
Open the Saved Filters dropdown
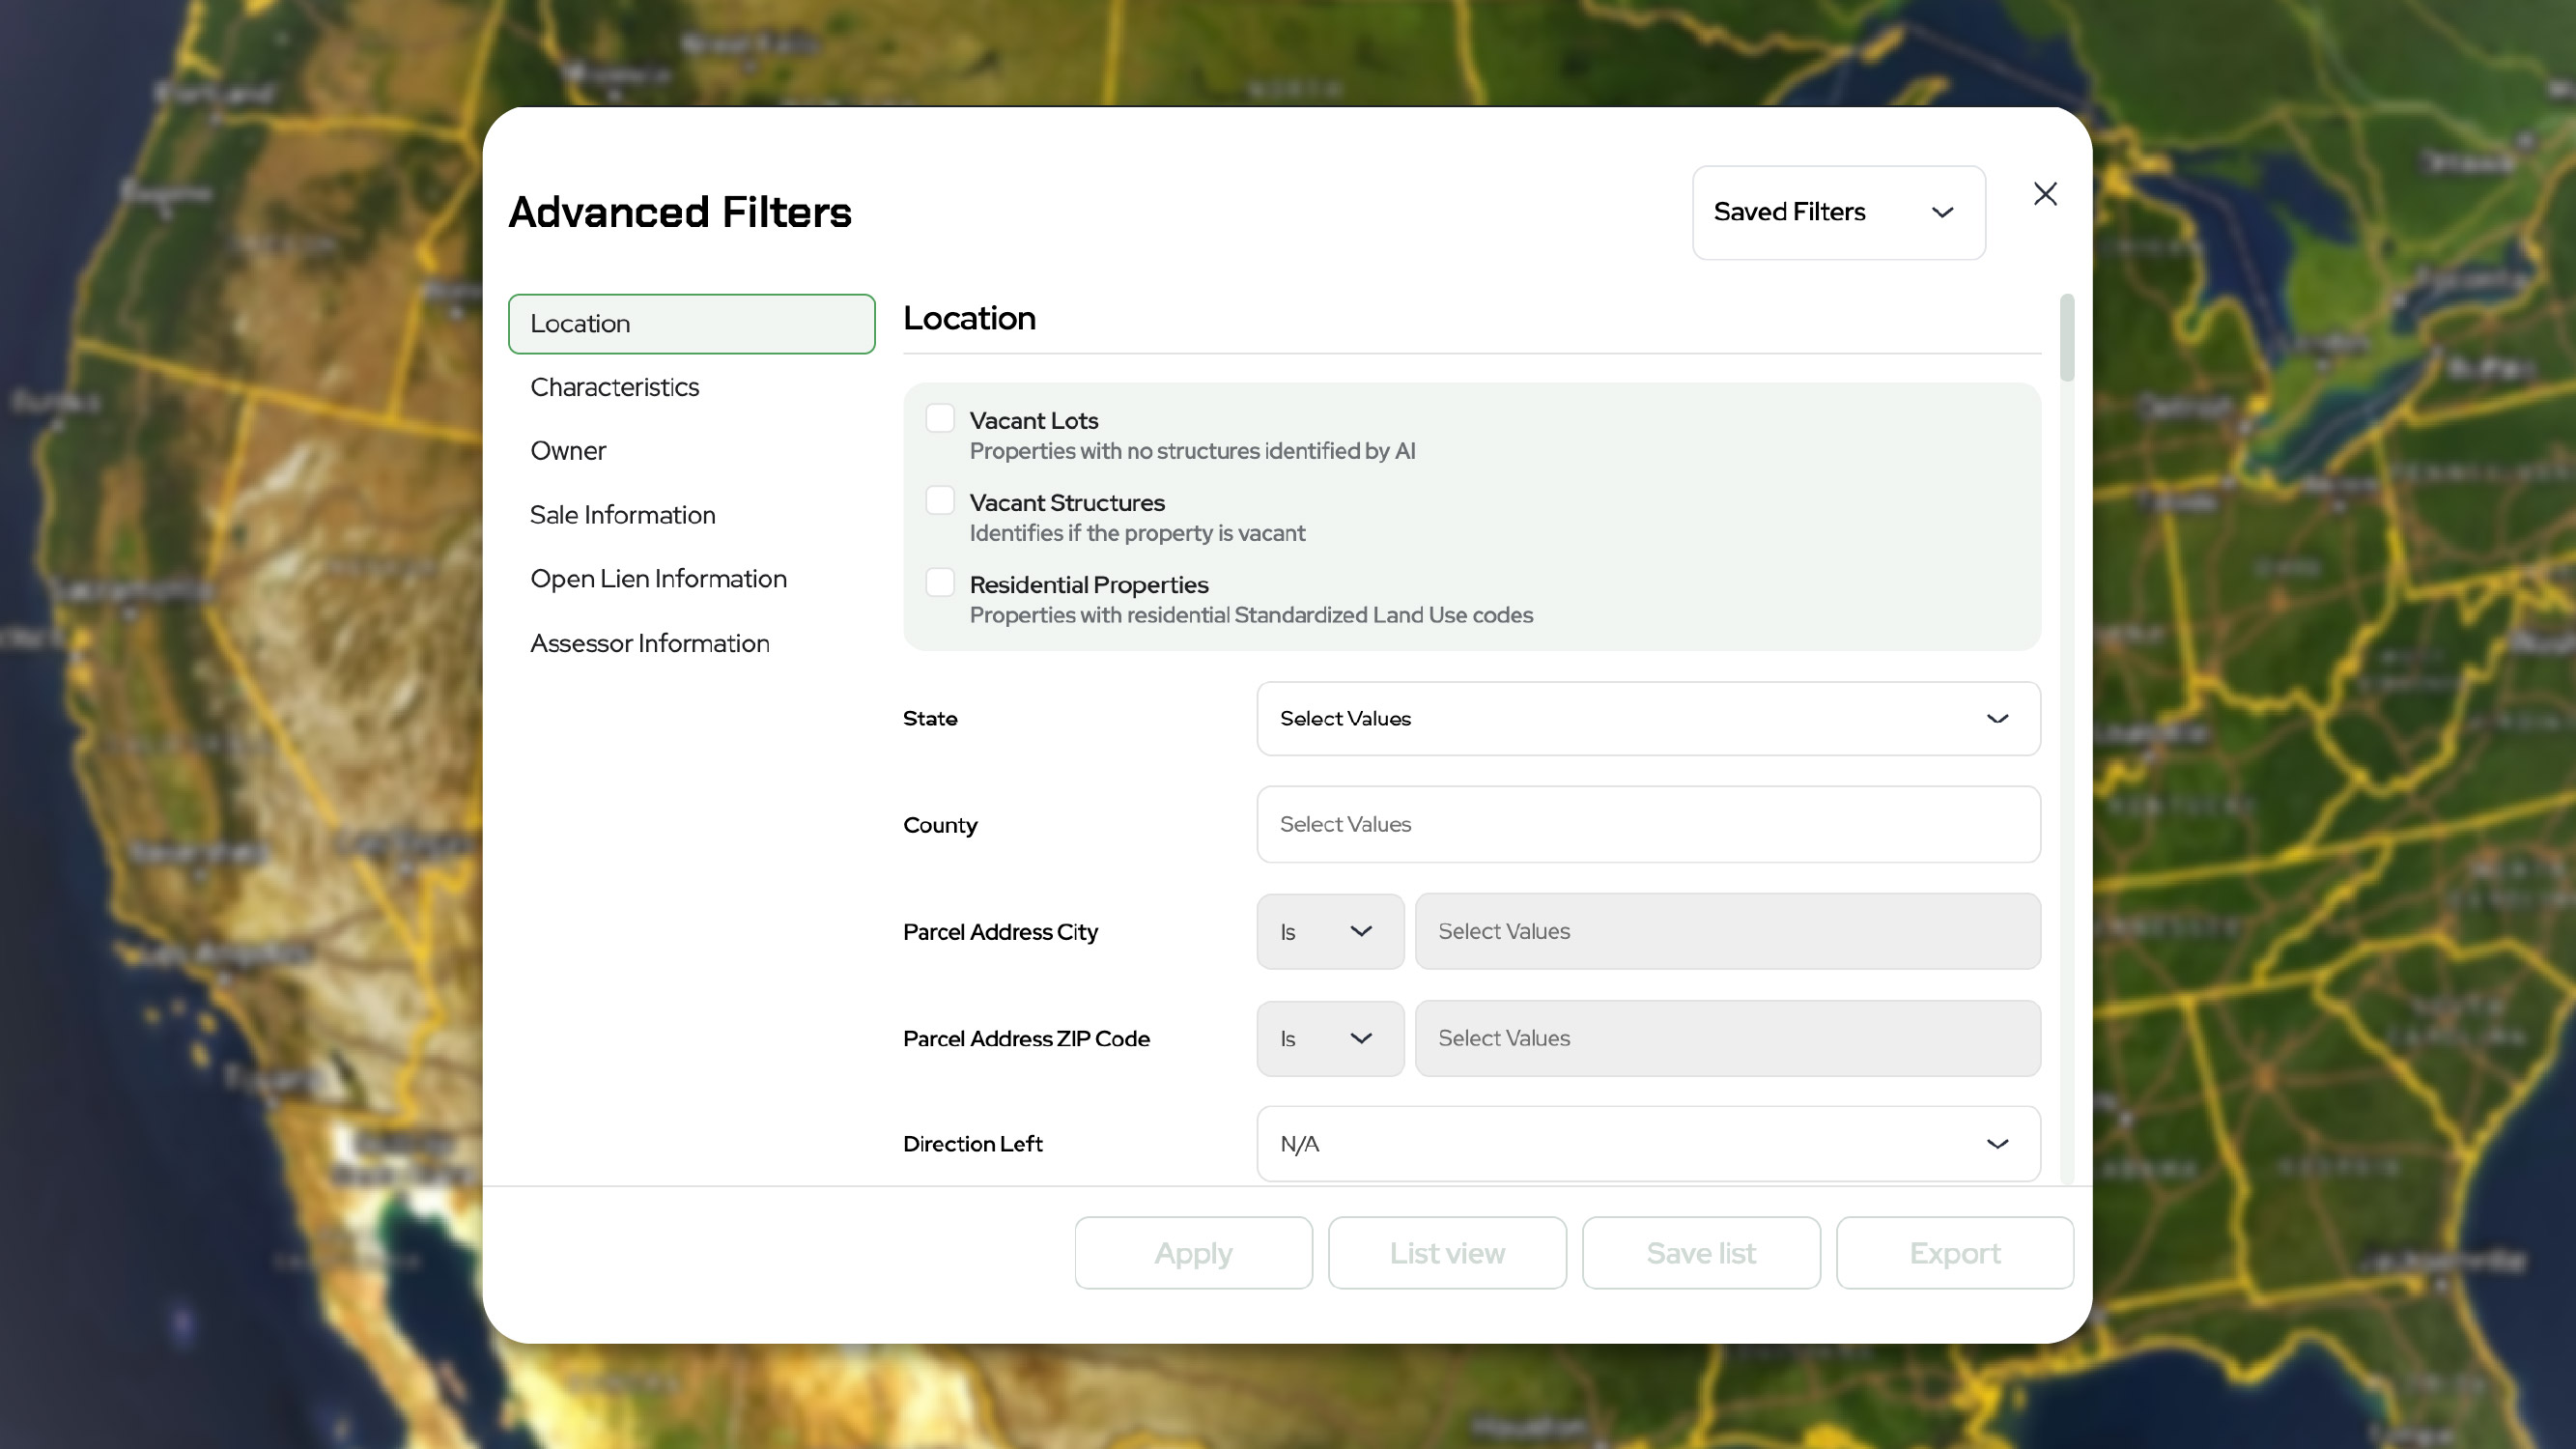click(x=1838, y=213)
